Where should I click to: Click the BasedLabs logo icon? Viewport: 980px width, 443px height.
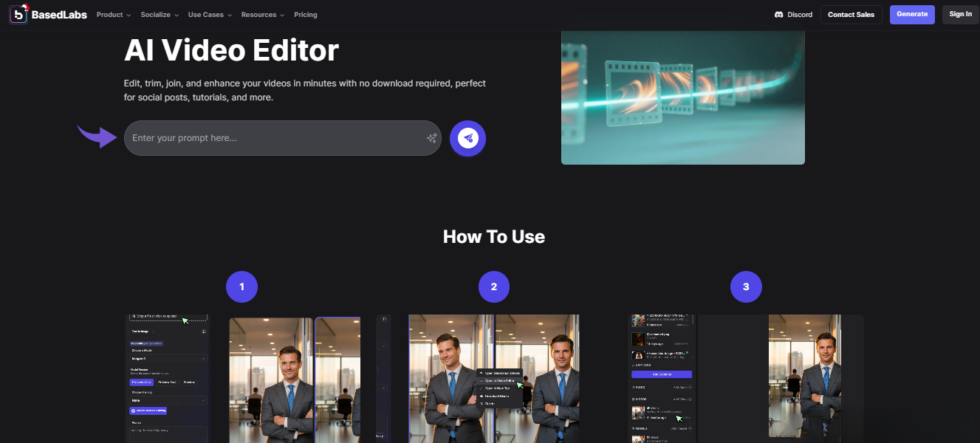pos(18,14)
